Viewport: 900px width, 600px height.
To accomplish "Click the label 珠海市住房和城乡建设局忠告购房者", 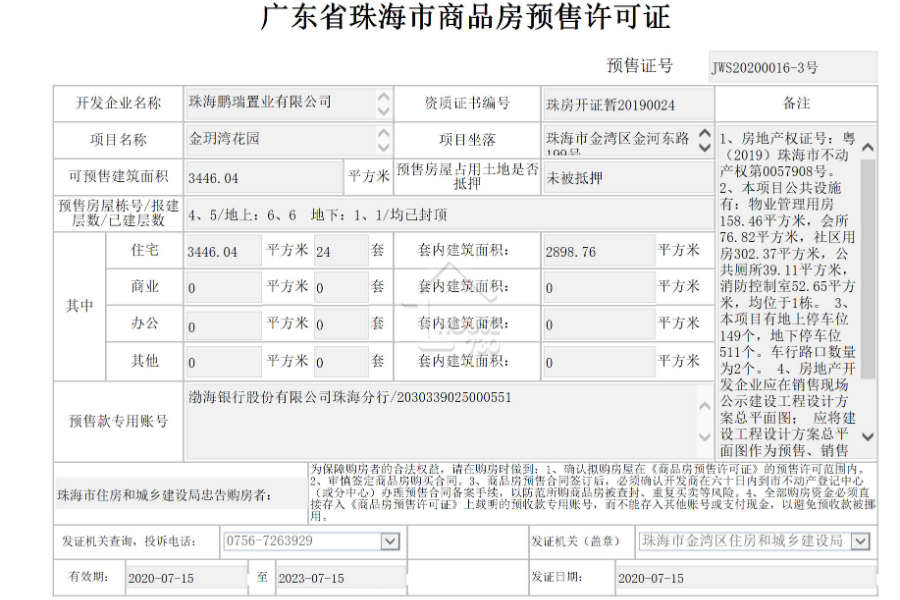I will coord(164,495).
